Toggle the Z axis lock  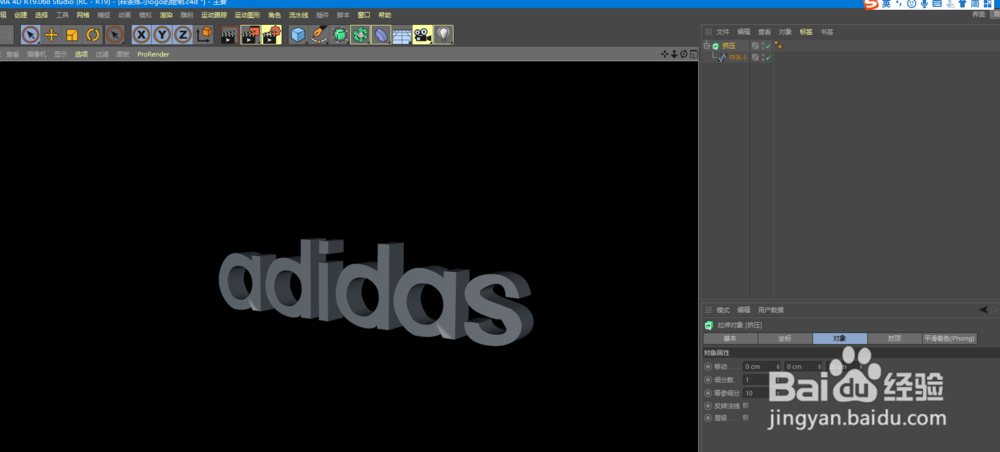click(x=183, y=35)
